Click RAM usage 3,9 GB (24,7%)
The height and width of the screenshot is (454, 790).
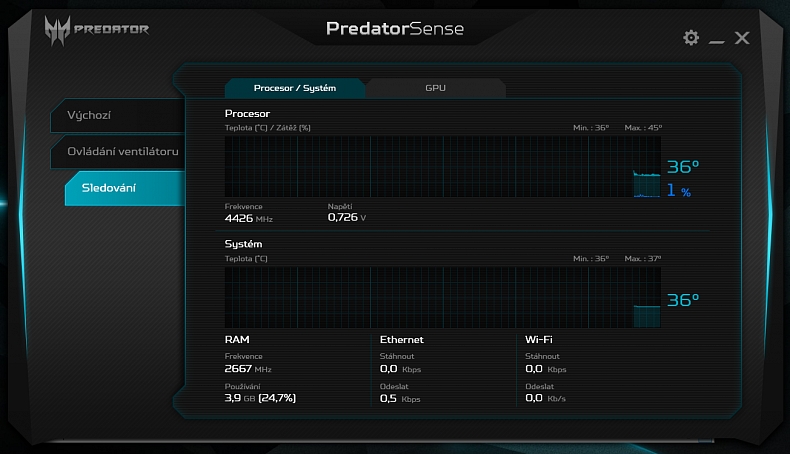pos(260,398)
